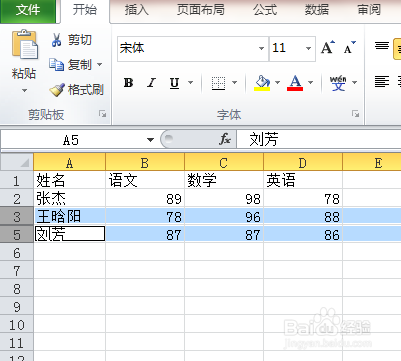Image resolution: width=401 pixels, height=361 pixels.
Task: Click the phonetic guide wén icon
Action: [338, 83]
